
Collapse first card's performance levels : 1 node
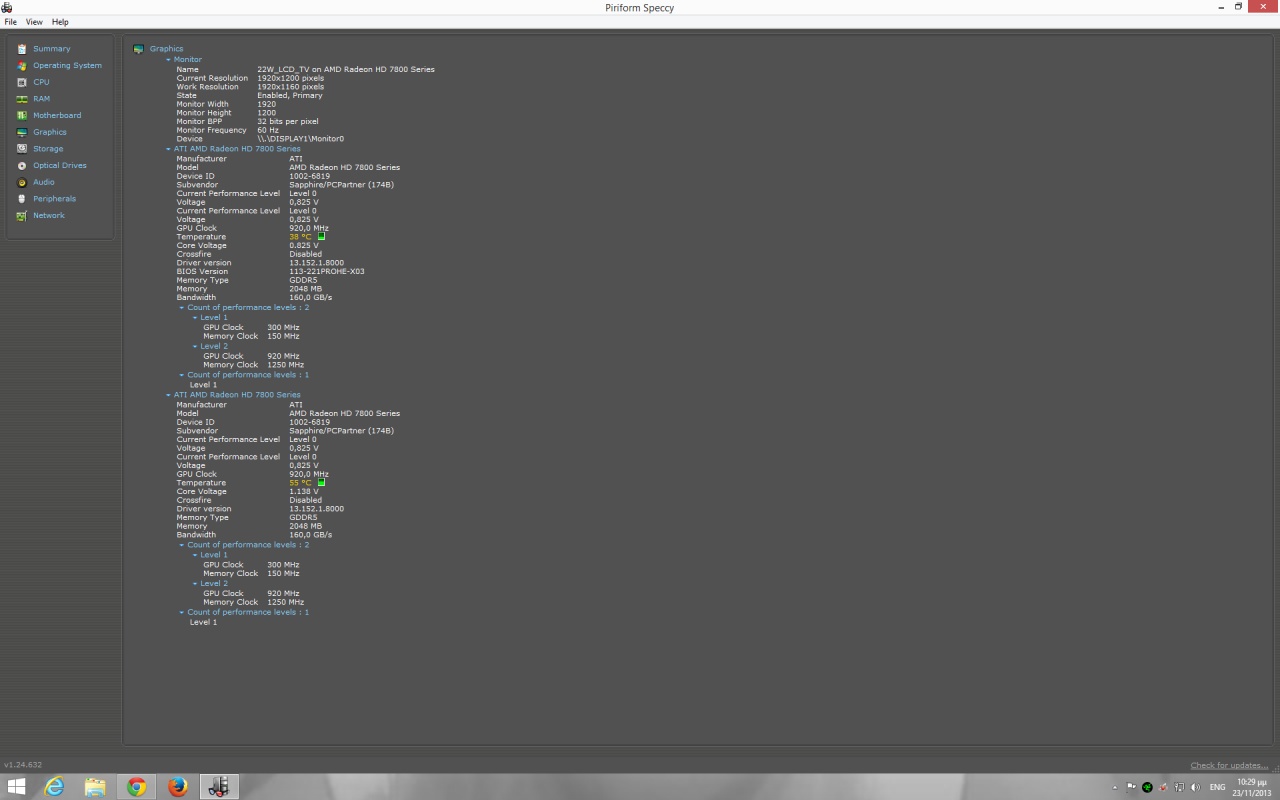point(182,375)
